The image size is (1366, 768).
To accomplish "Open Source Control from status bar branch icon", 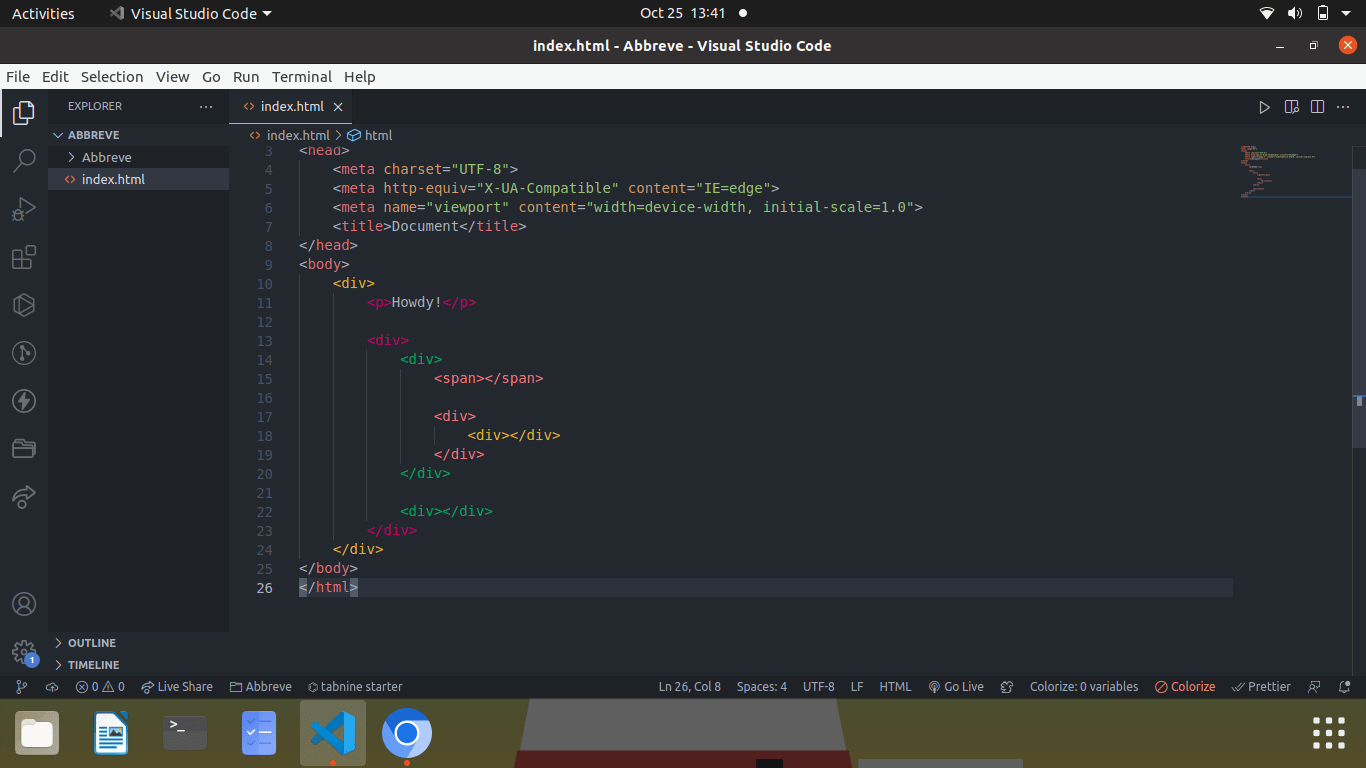I will pos(21,687).
